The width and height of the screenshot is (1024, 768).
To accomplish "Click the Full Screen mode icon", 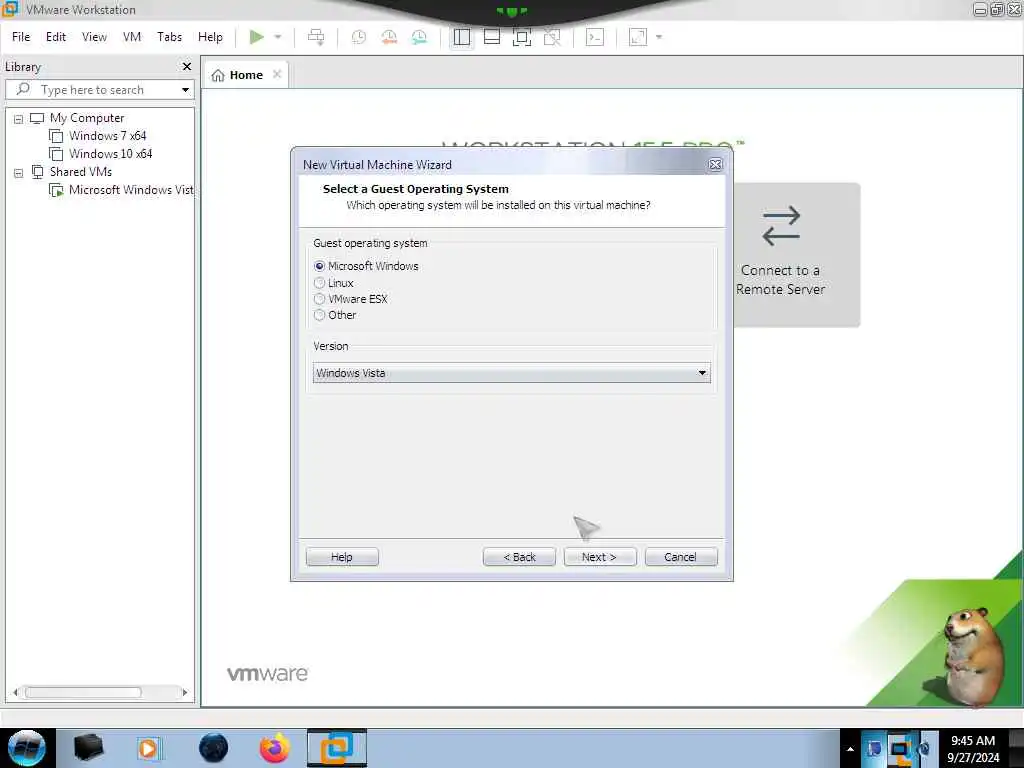I will (x=522, y=37).
